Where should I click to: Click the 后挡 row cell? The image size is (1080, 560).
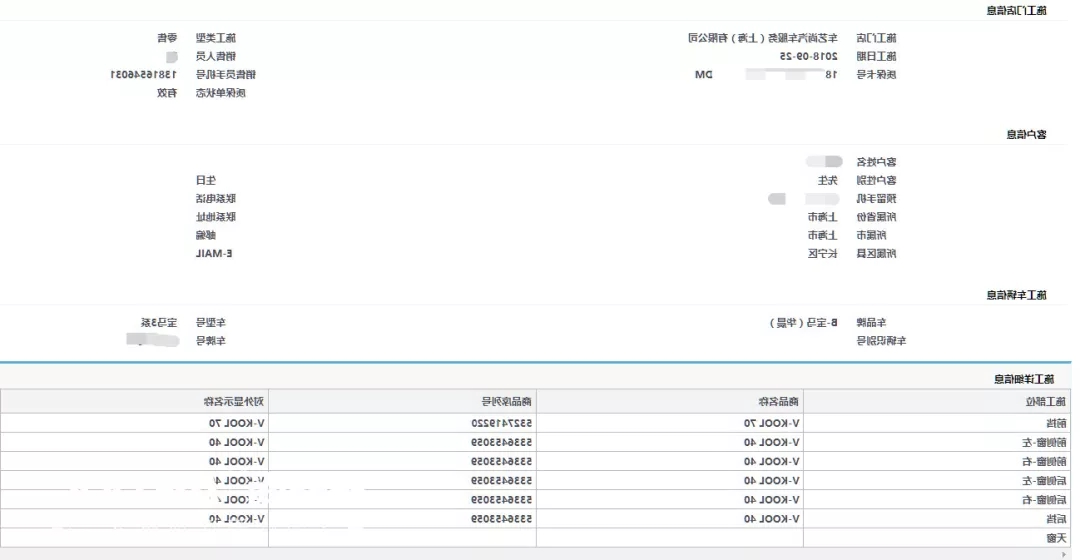pyautogui.click(x=937, y=519)
